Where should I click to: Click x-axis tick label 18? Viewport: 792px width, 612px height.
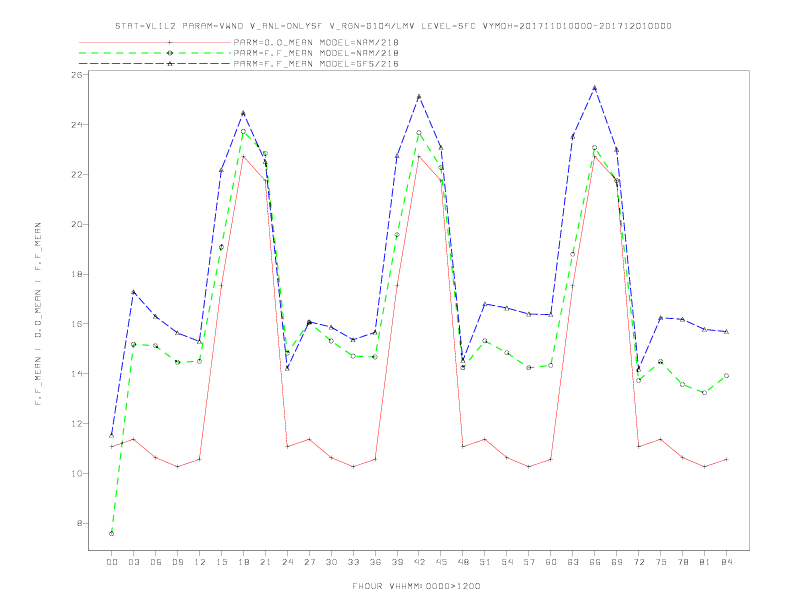click(243, 562)
